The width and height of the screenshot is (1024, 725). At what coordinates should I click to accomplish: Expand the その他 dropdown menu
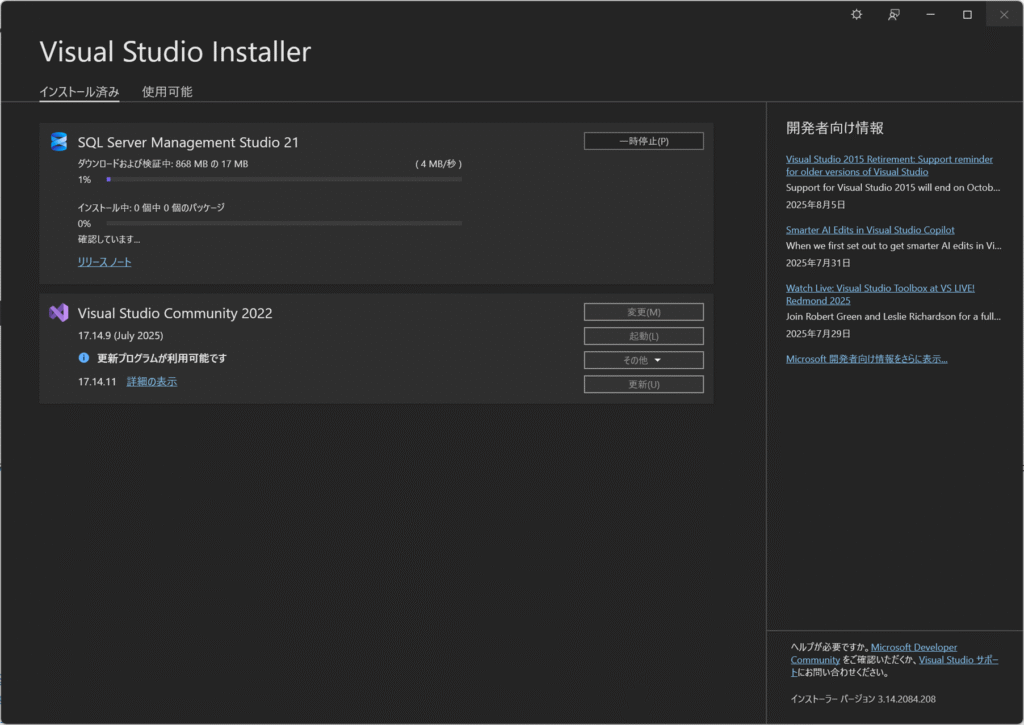[643, 360]
